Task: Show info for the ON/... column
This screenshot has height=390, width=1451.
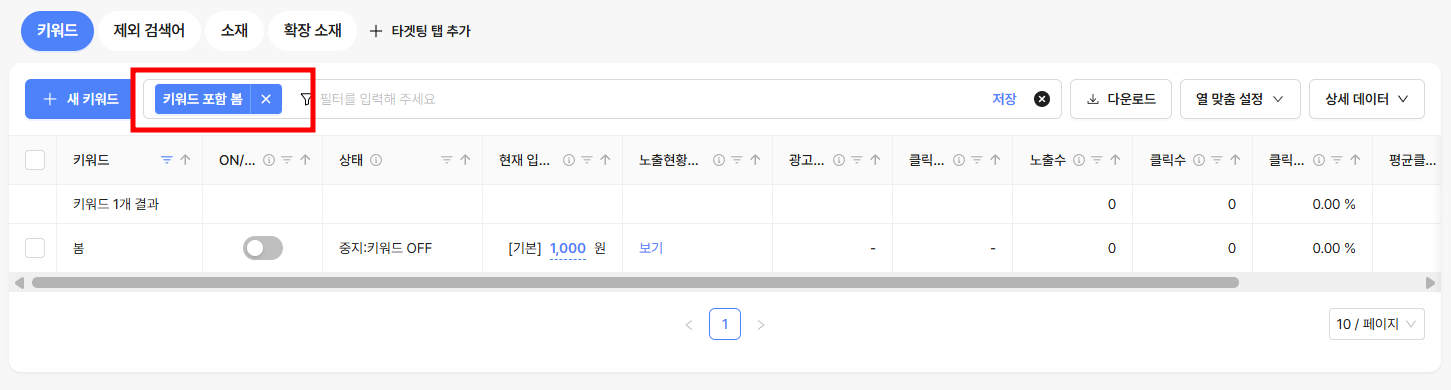Action: [268, 160]
